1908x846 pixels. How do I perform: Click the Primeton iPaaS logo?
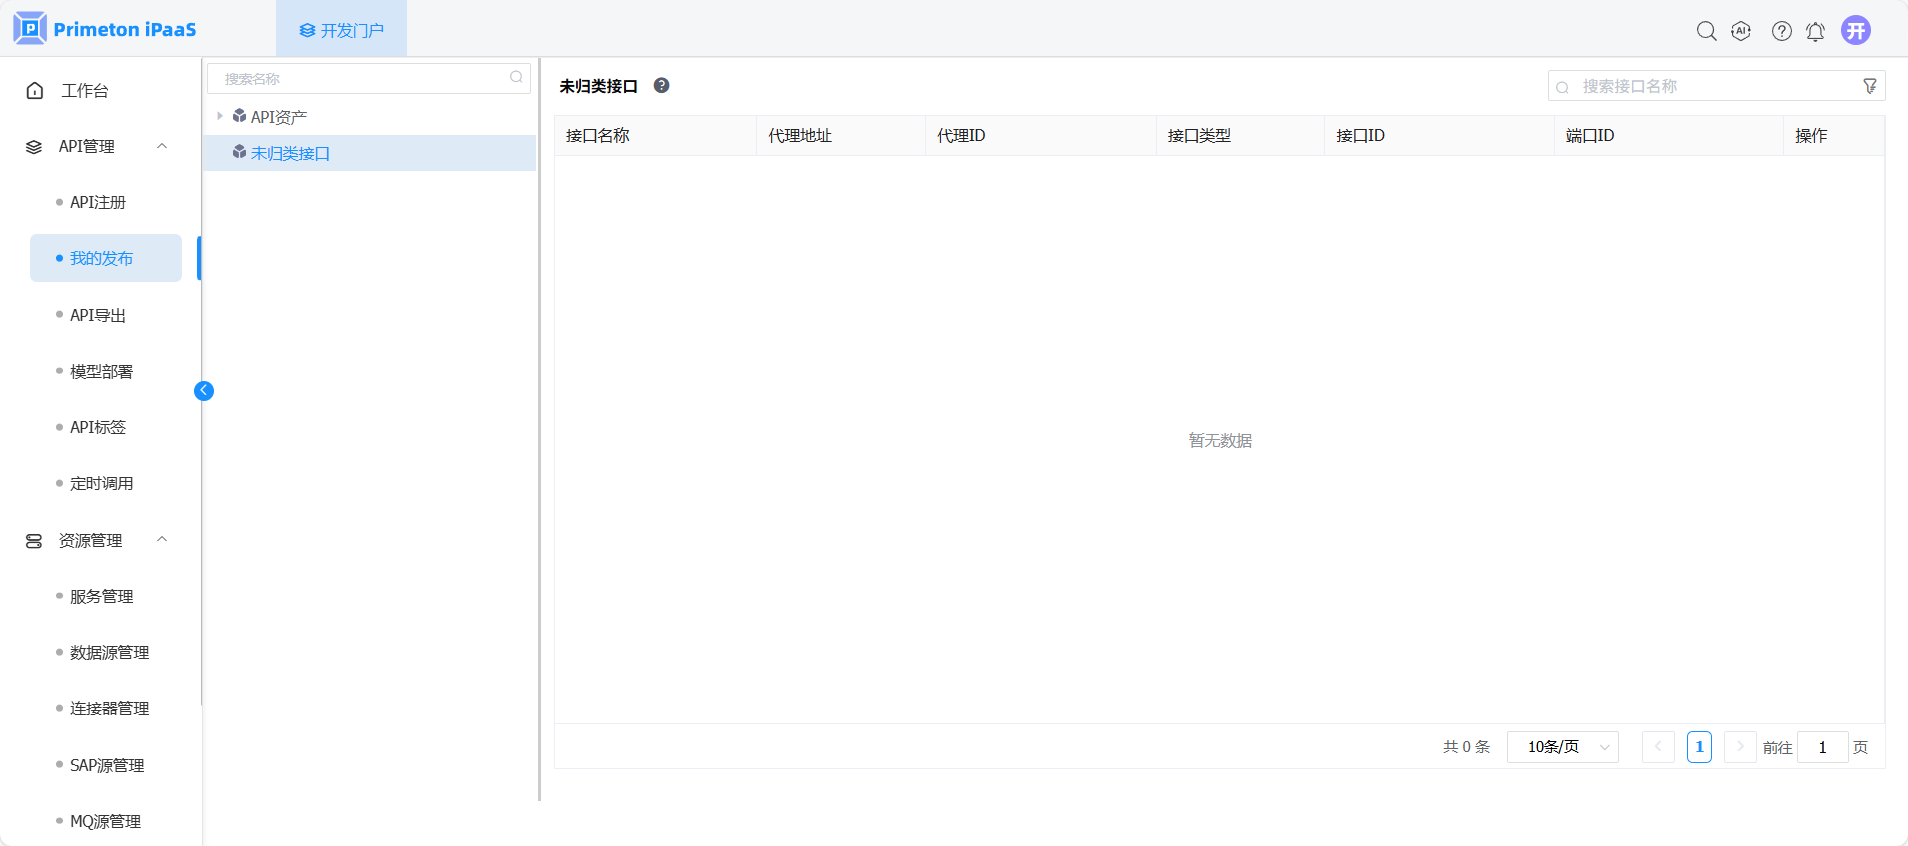pos(105,29)
